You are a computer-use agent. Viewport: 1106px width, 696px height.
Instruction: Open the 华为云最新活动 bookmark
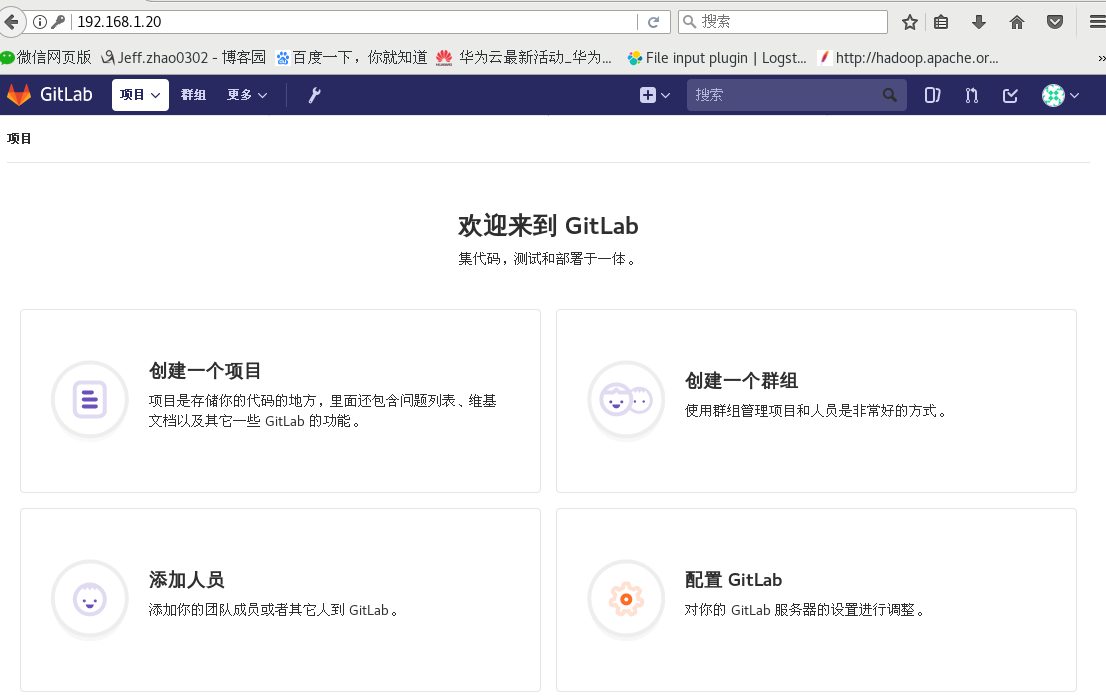[x=523, y=58]
